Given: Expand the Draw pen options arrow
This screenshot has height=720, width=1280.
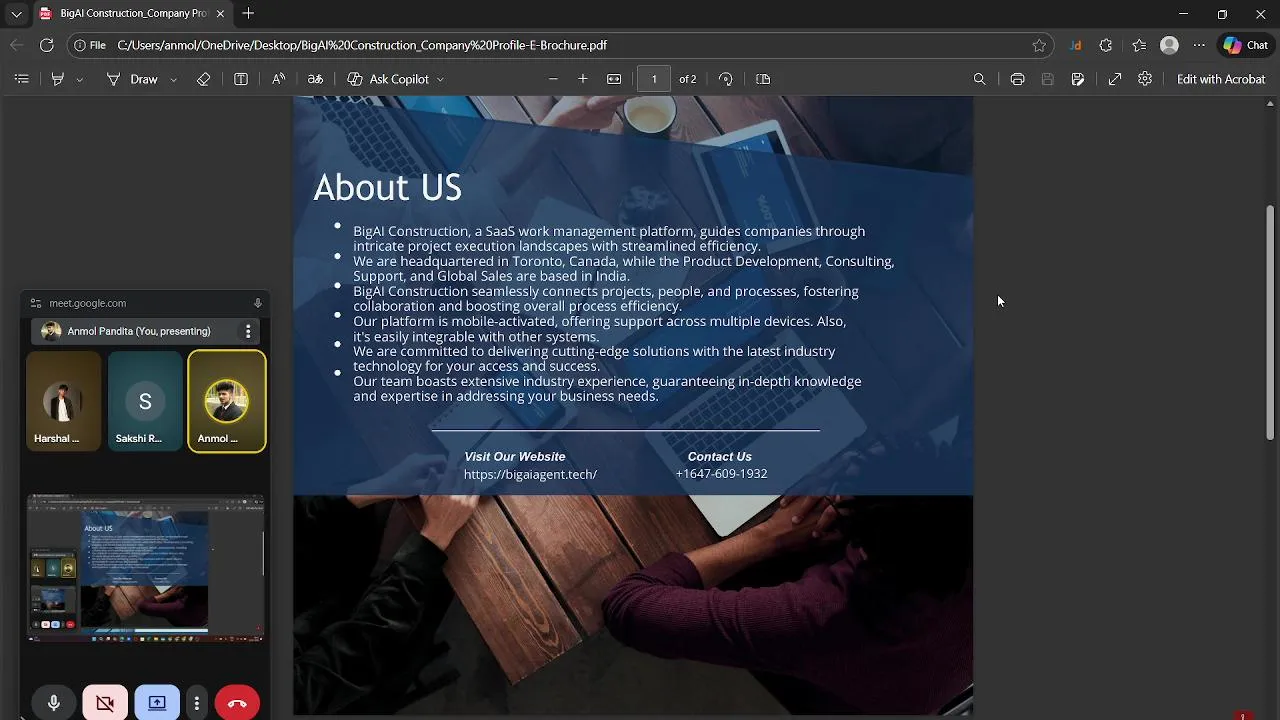Looking at the screenshot, I should click(173, 79).
